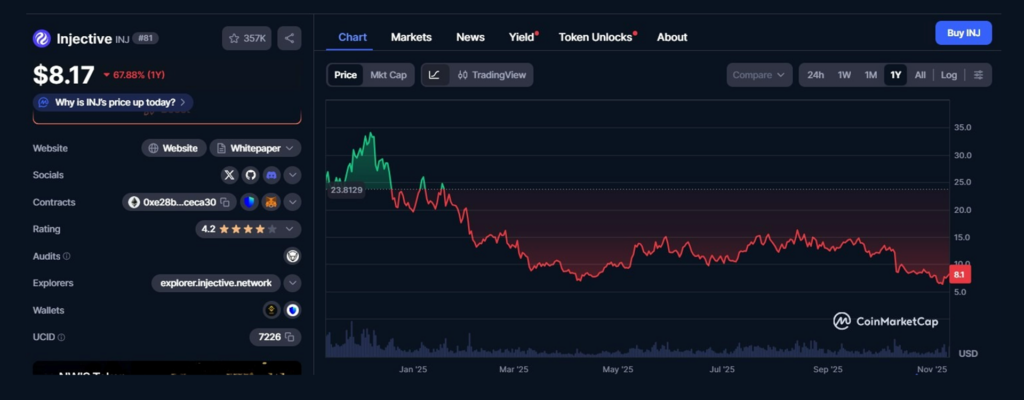
Task: Toggle Log scale on chart
Action: click(x=949, y=75)
